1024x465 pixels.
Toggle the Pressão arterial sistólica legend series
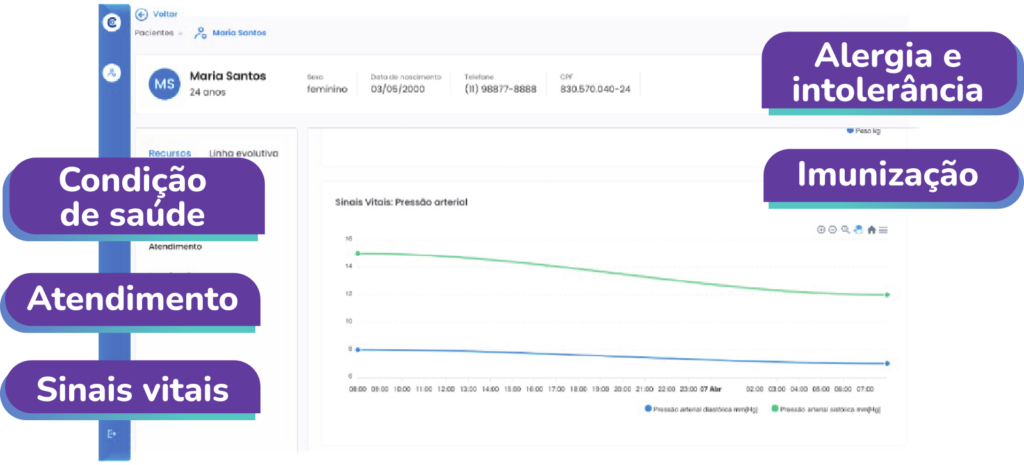(x=825, y=409)
